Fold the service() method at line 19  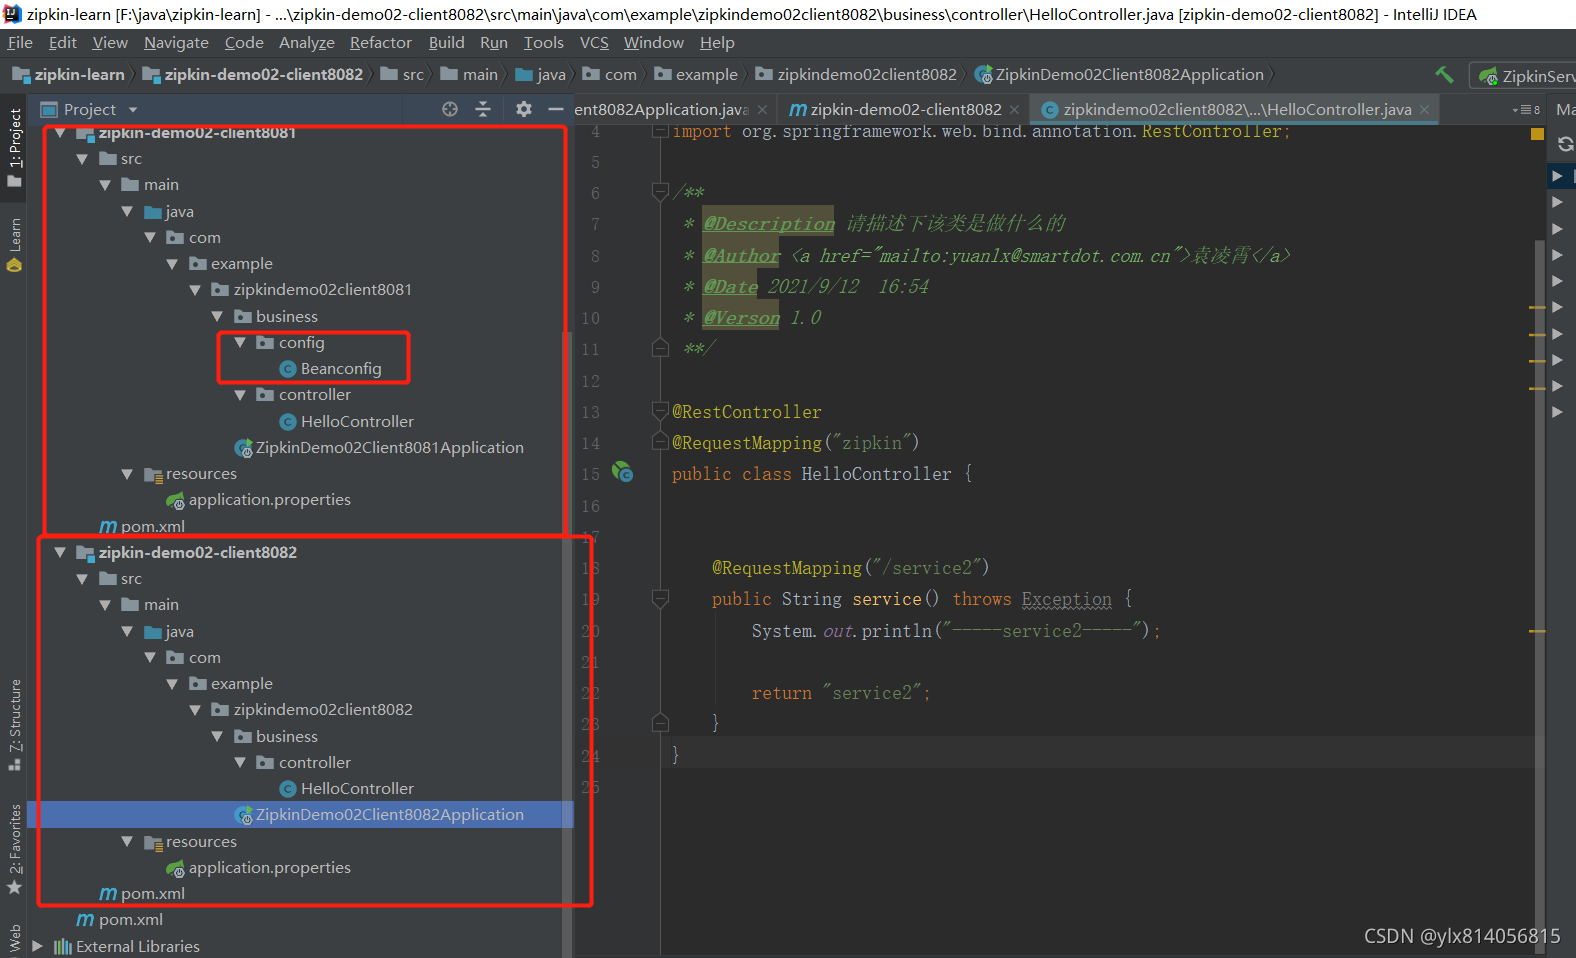660,598
